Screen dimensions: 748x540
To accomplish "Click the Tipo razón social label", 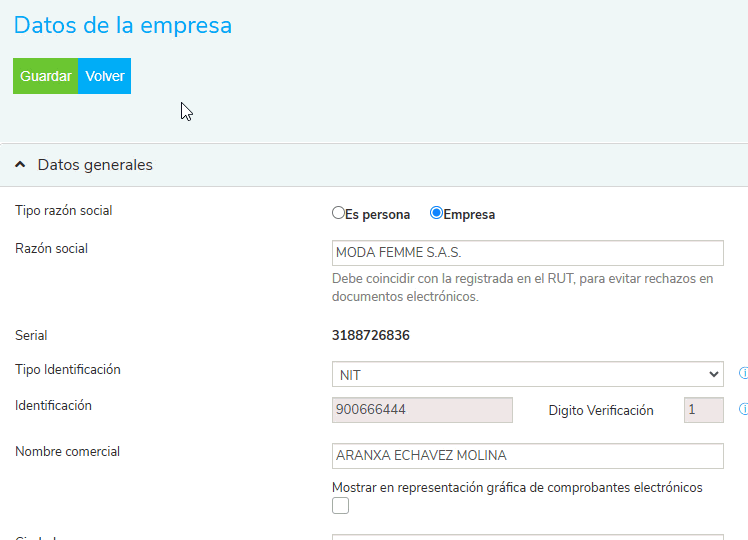I will (63, 211).
